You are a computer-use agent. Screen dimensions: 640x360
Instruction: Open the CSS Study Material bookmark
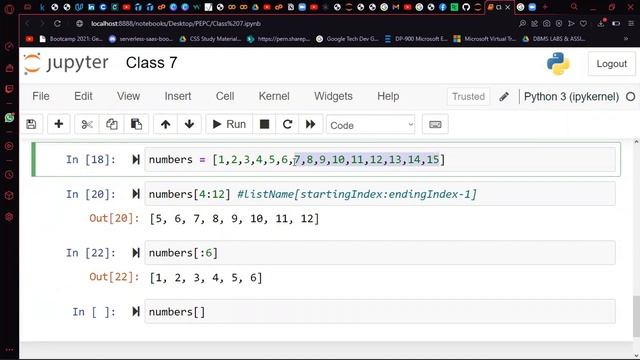(x=211, y=39)
